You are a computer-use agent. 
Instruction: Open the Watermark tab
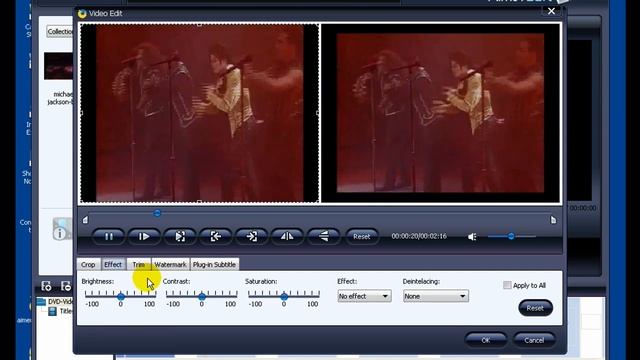pyautogui.click(x=170, y=264)
